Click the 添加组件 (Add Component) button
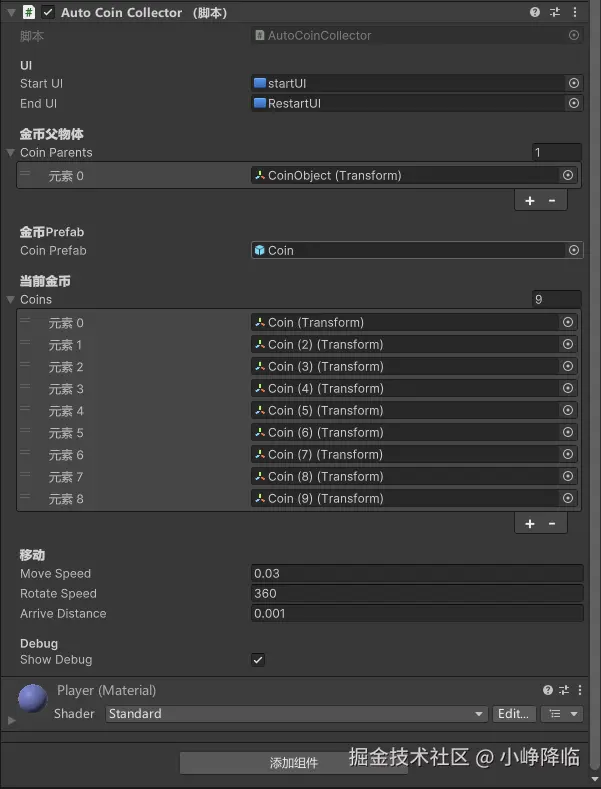 (x=294, y=763)
